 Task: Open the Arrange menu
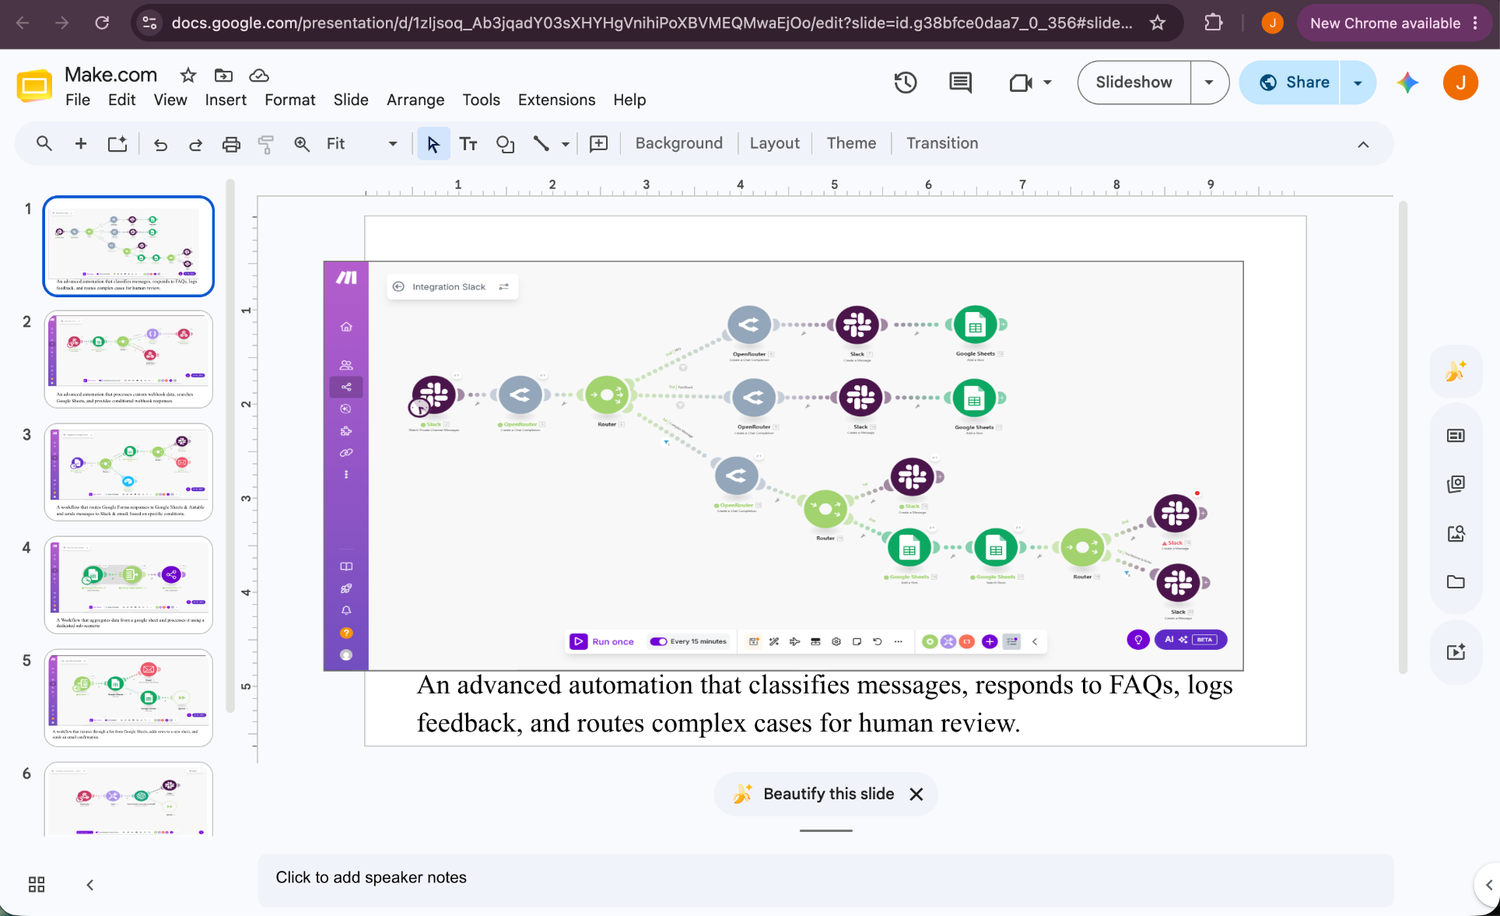pos(415,100)
